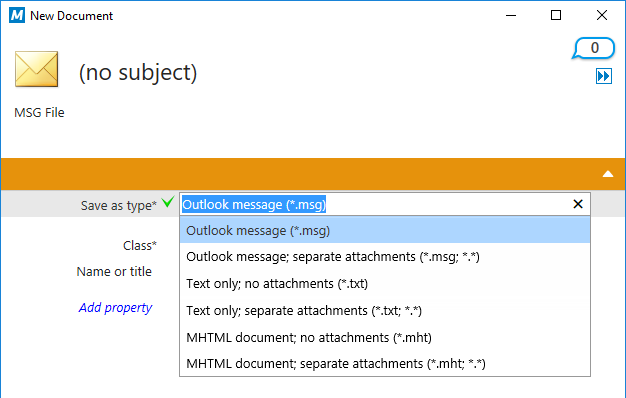Click the Add property link
The image size is (626, 398).
click(x=115, y=307)
